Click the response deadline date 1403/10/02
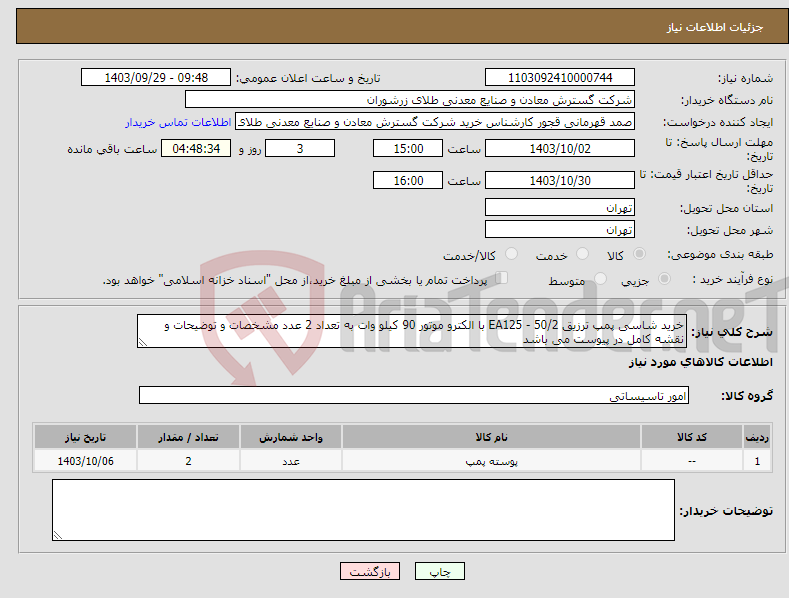789x598 pixels. pyautogui.click(x=560, y=148)
